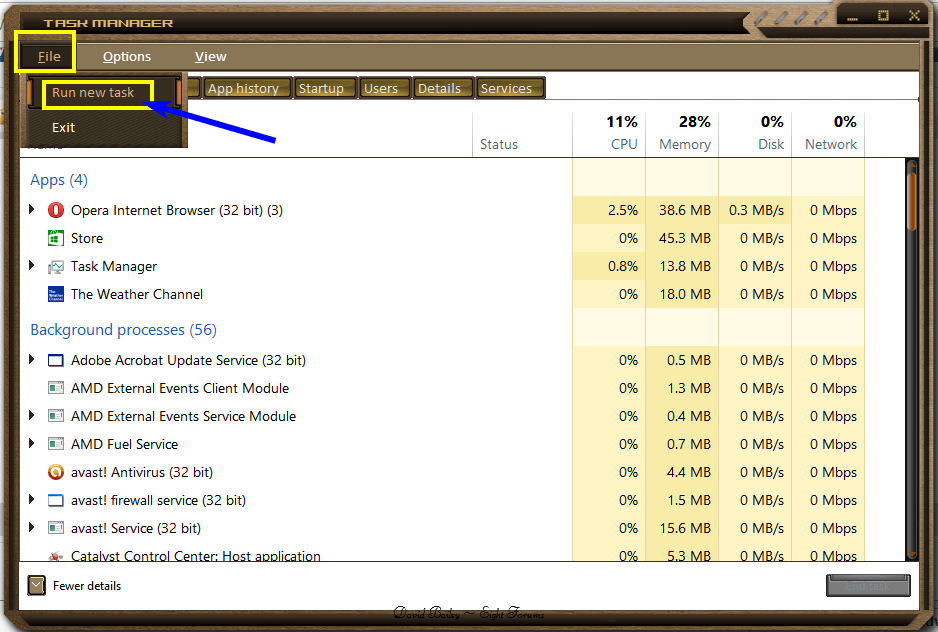Open the Options menu

pos(127,57)
